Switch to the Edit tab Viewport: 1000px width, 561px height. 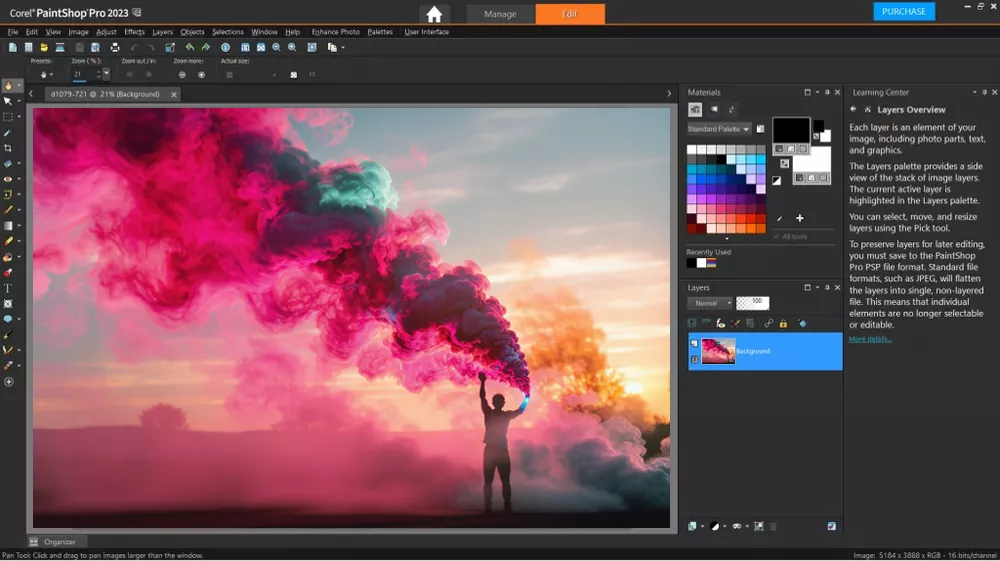click(x=570, y=14)
